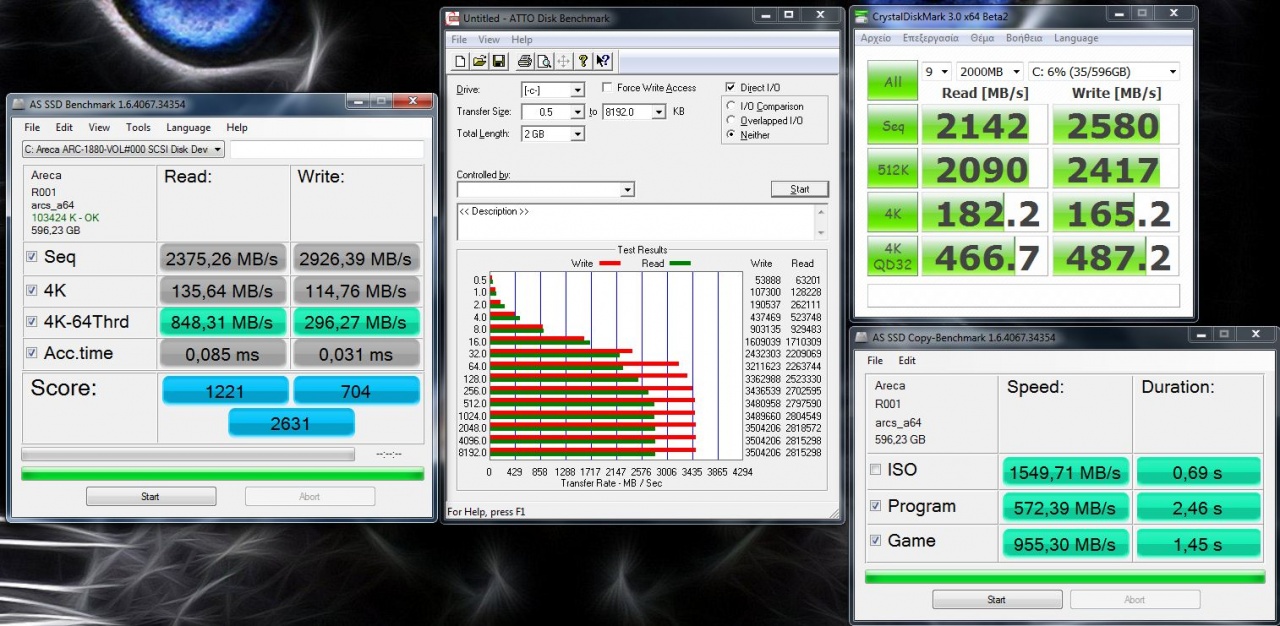Click the Start button in ATTO Disk Benchmark

(x=800, y=189)
